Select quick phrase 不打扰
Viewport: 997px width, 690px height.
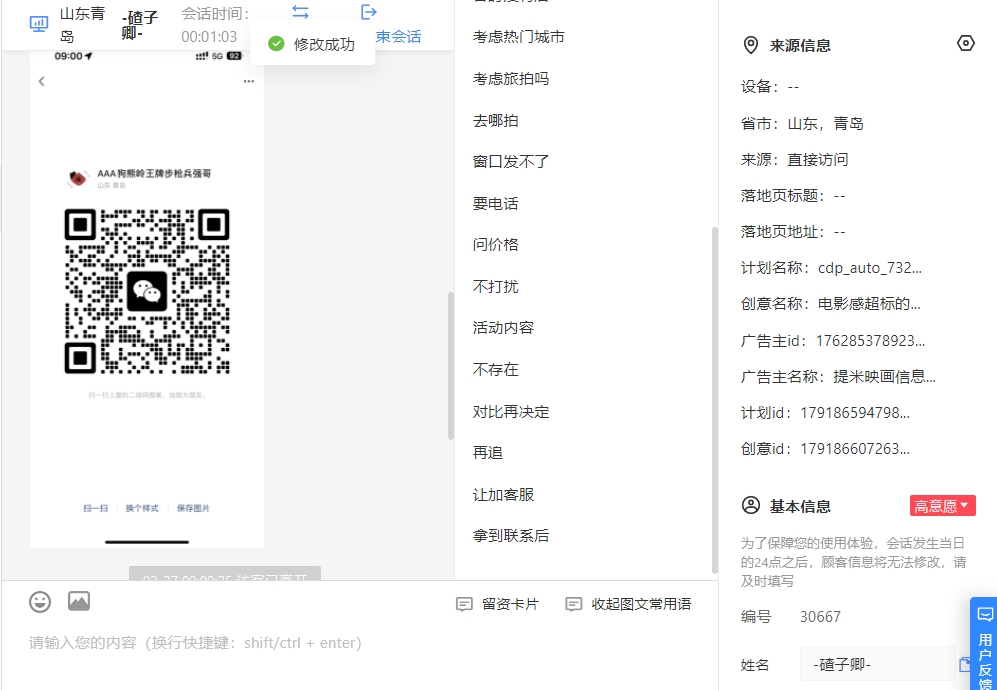point(495,286)
